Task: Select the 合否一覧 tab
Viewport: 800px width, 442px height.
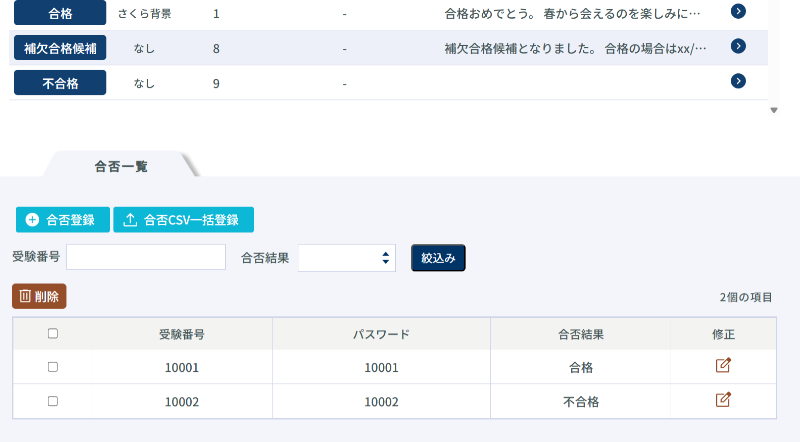Action: [x=121, y=166]
